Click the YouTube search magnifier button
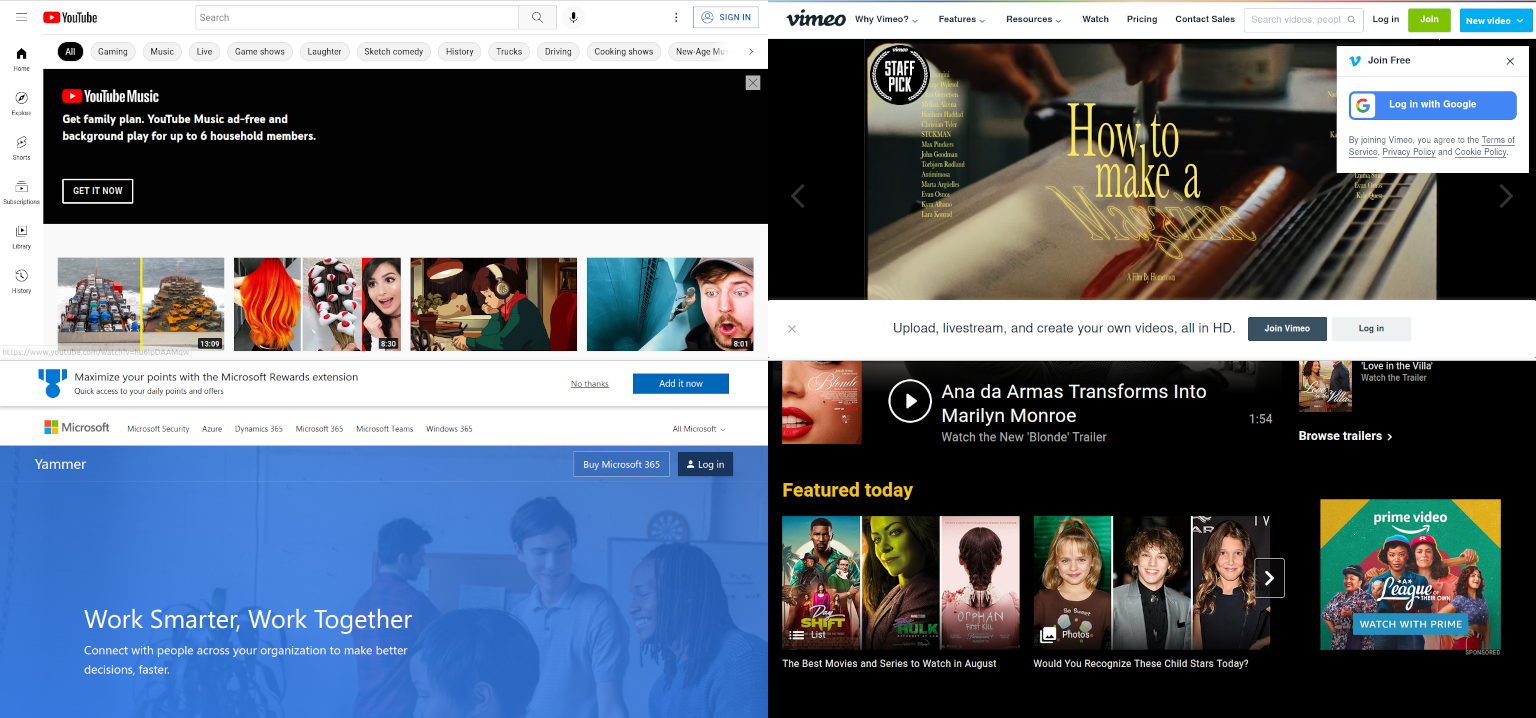The image size is (1536, 718). click(x=537, y=17)
